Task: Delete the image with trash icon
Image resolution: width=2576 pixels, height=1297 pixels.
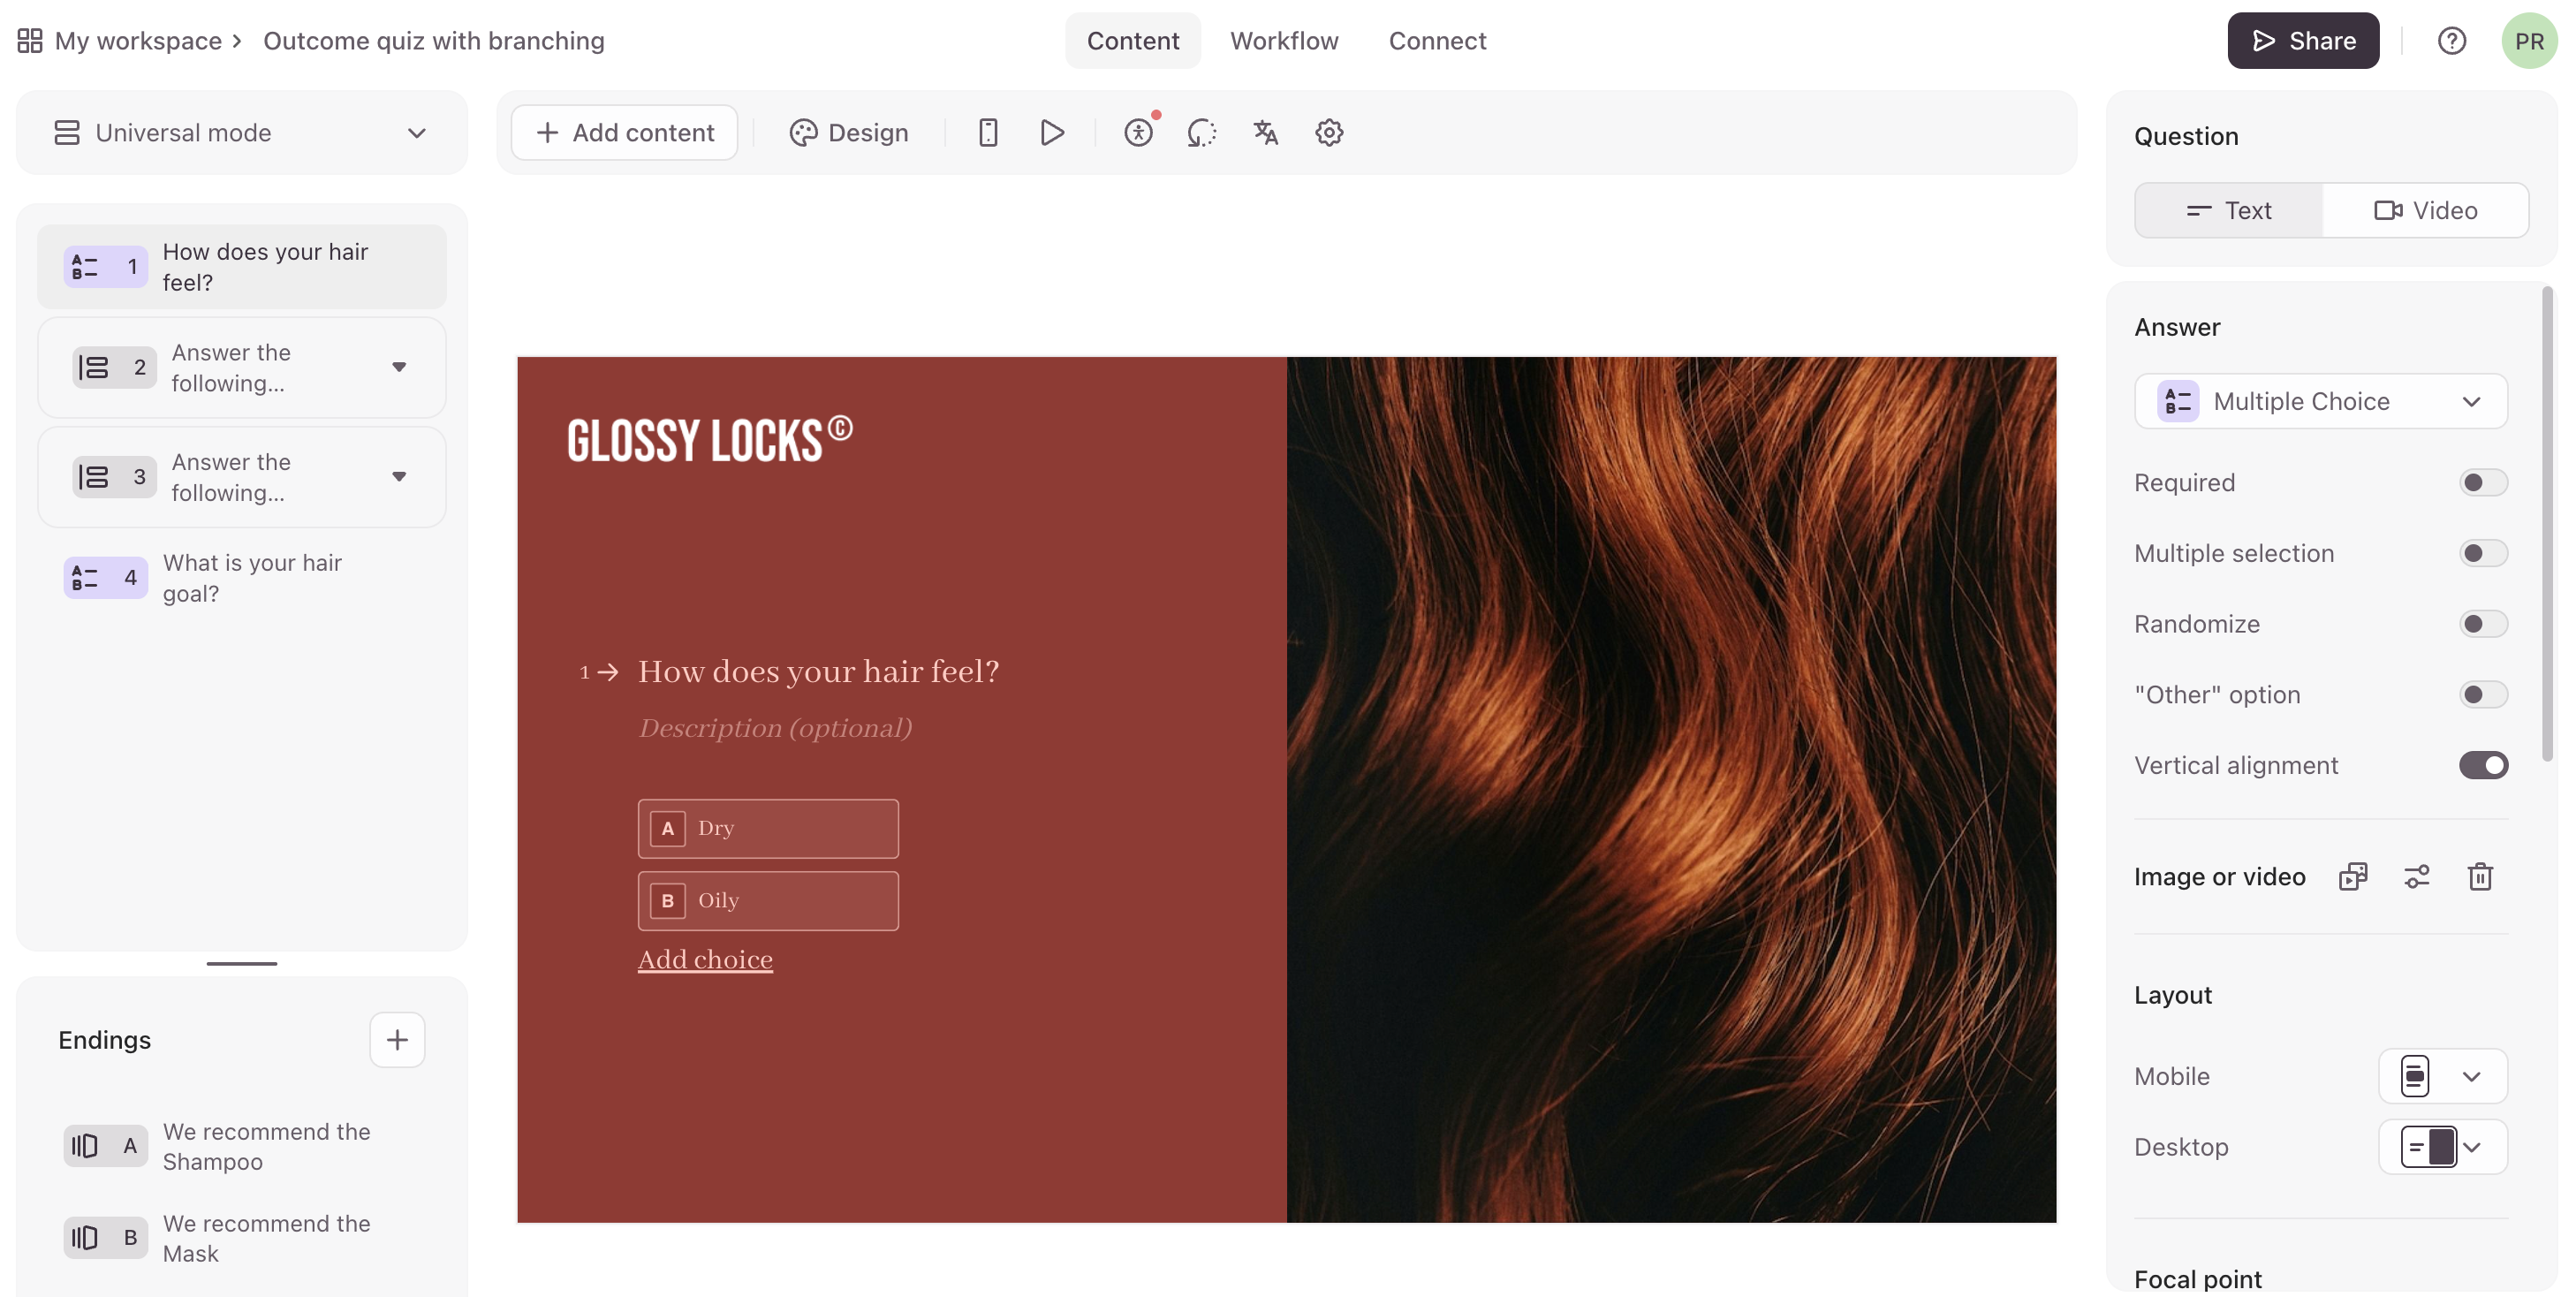Action: [x=2480, y=877]
